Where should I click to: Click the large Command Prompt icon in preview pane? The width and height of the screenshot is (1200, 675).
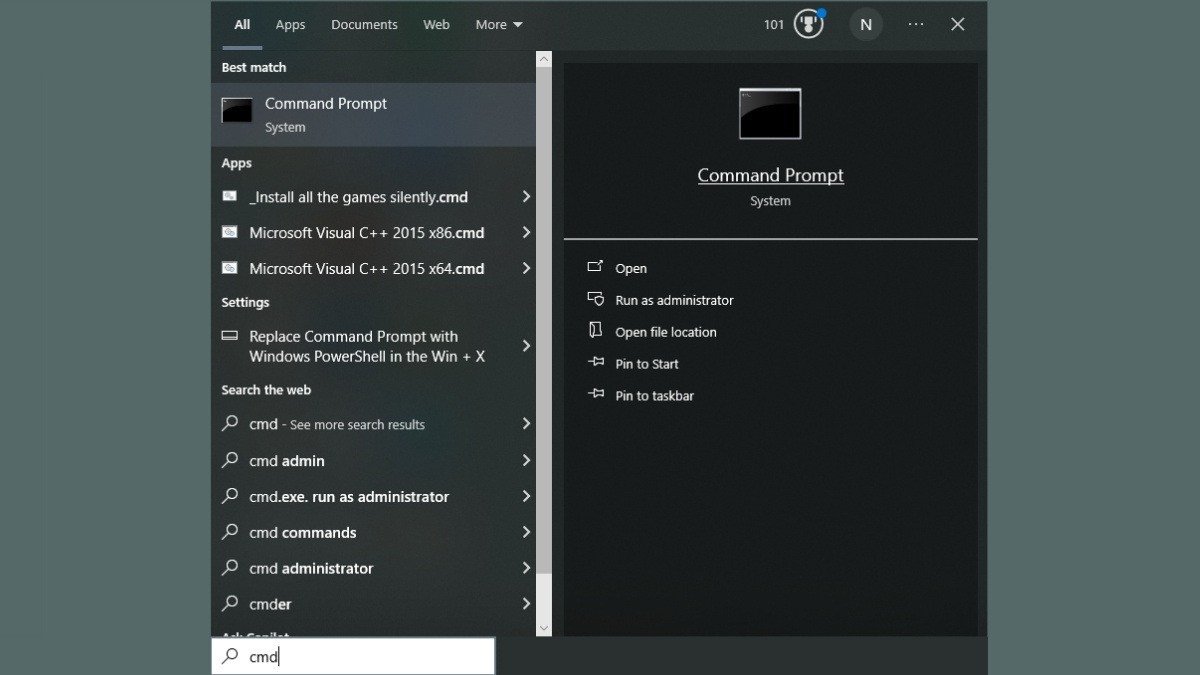tap(770, 113)
